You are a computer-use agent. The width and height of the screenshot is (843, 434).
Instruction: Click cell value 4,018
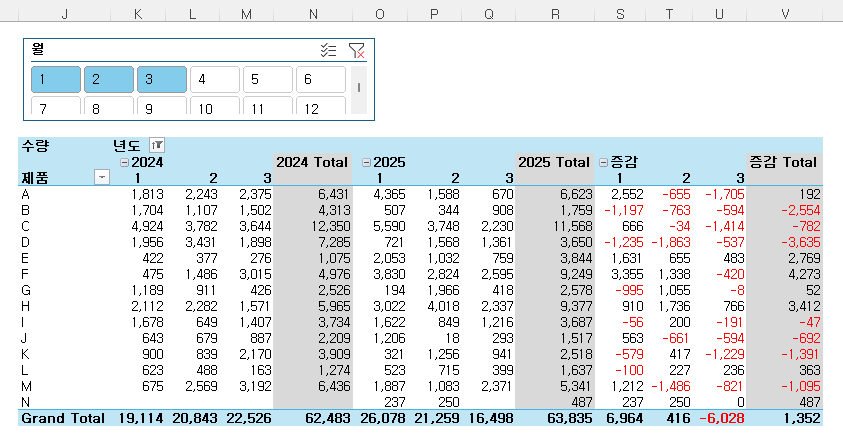pos(444,306)
